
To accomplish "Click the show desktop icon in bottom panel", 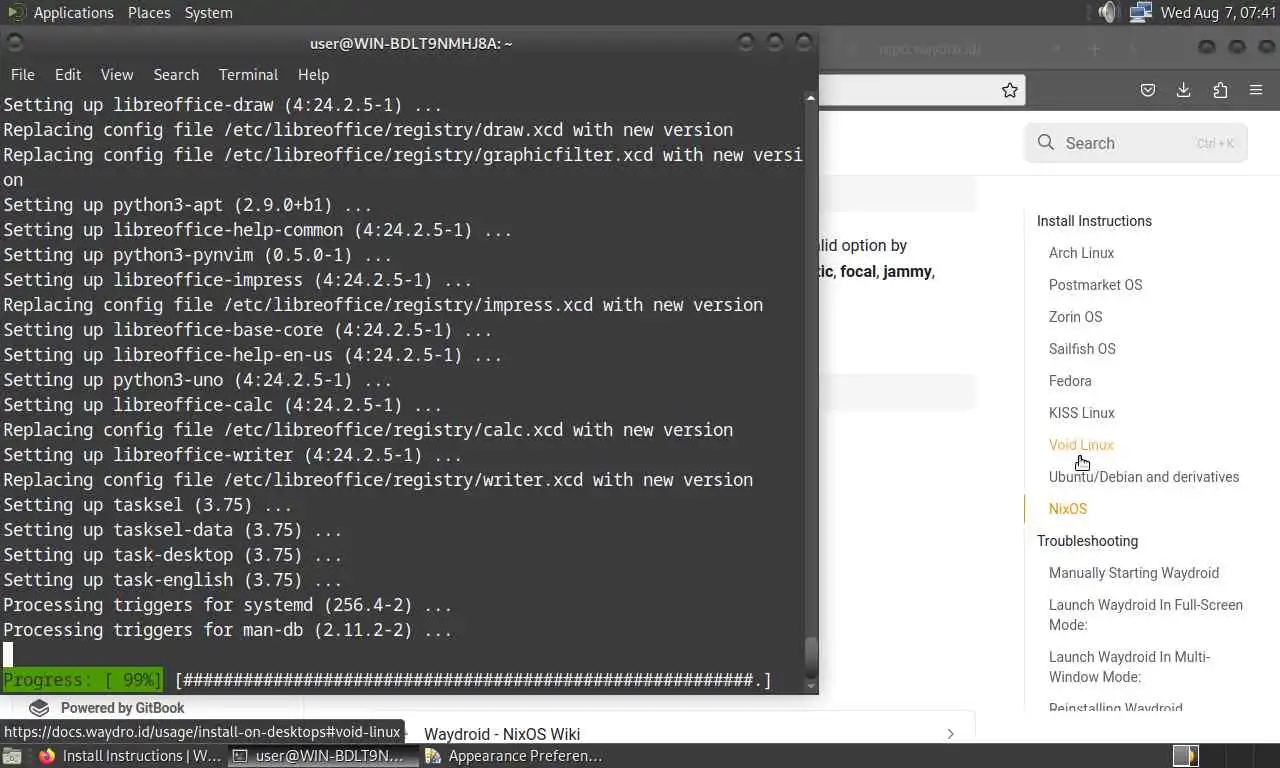I will [x=10, y=756].
